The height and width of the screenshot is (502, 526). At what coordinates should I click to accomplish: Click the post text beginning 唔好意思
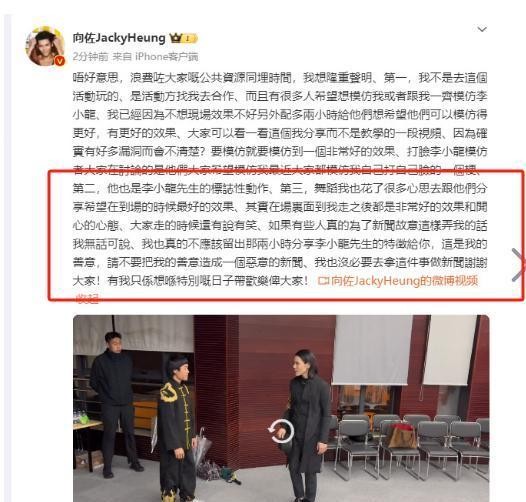[x=280, y=124]
